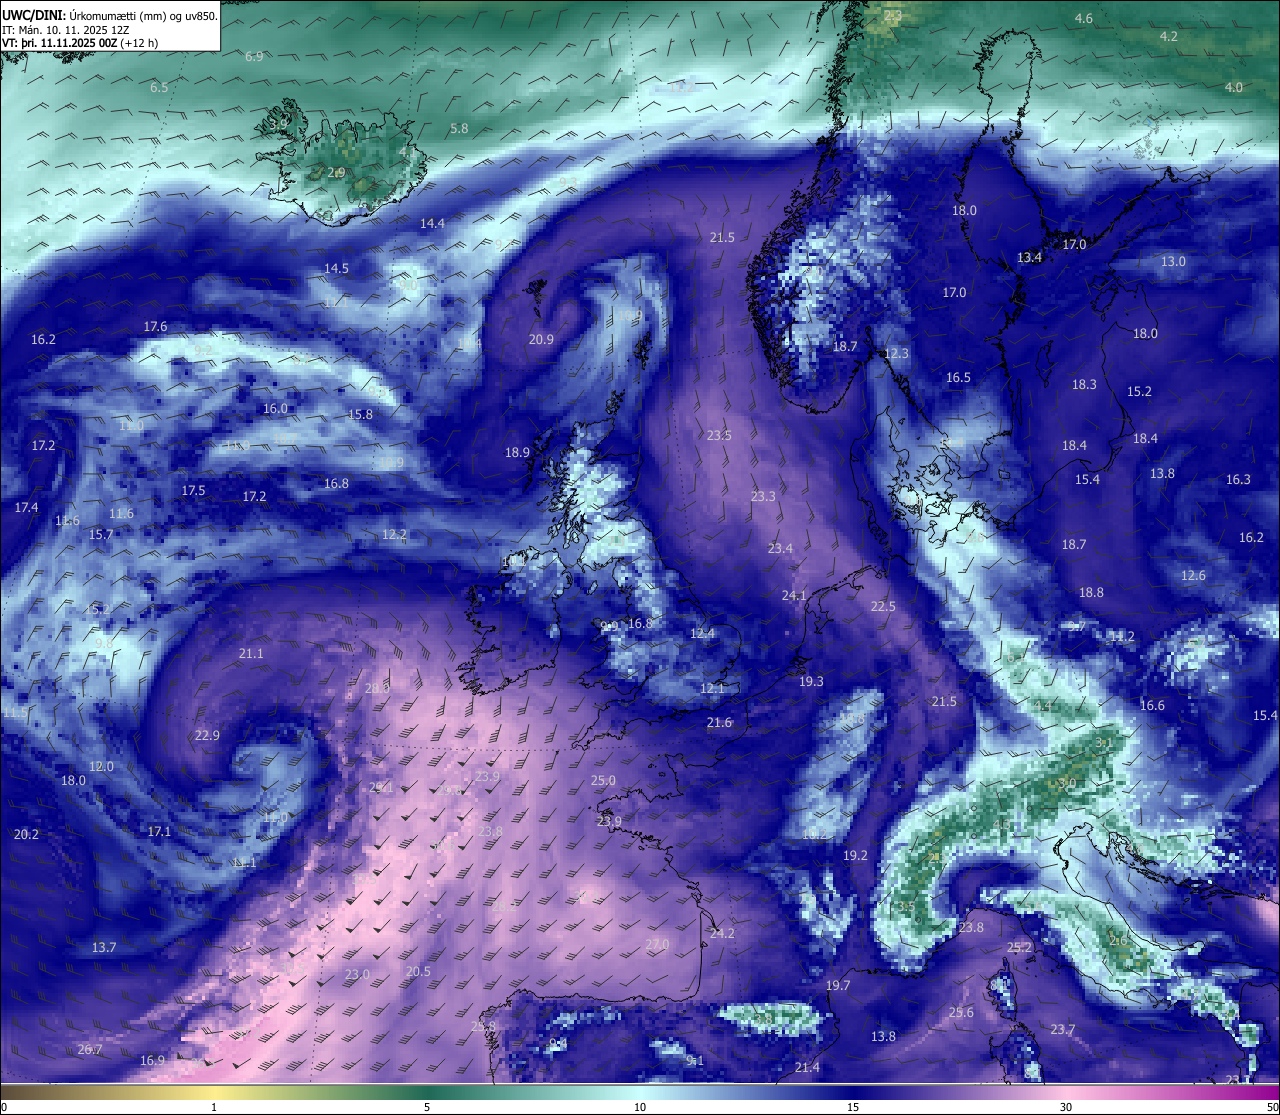Select the 23.5 value in the North Sea
Image resolution: width=1280 pixels, height=1115 pixels.
tap(719, 436)
